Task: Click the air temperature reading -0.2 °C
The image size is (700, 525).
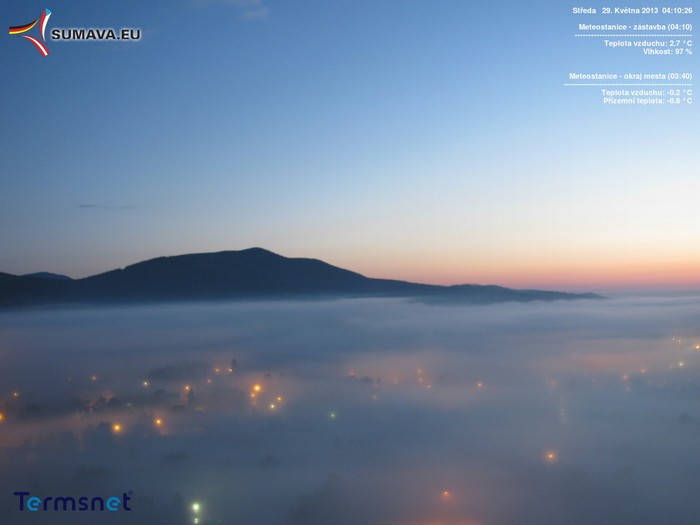Action: [x=660, y=92]
